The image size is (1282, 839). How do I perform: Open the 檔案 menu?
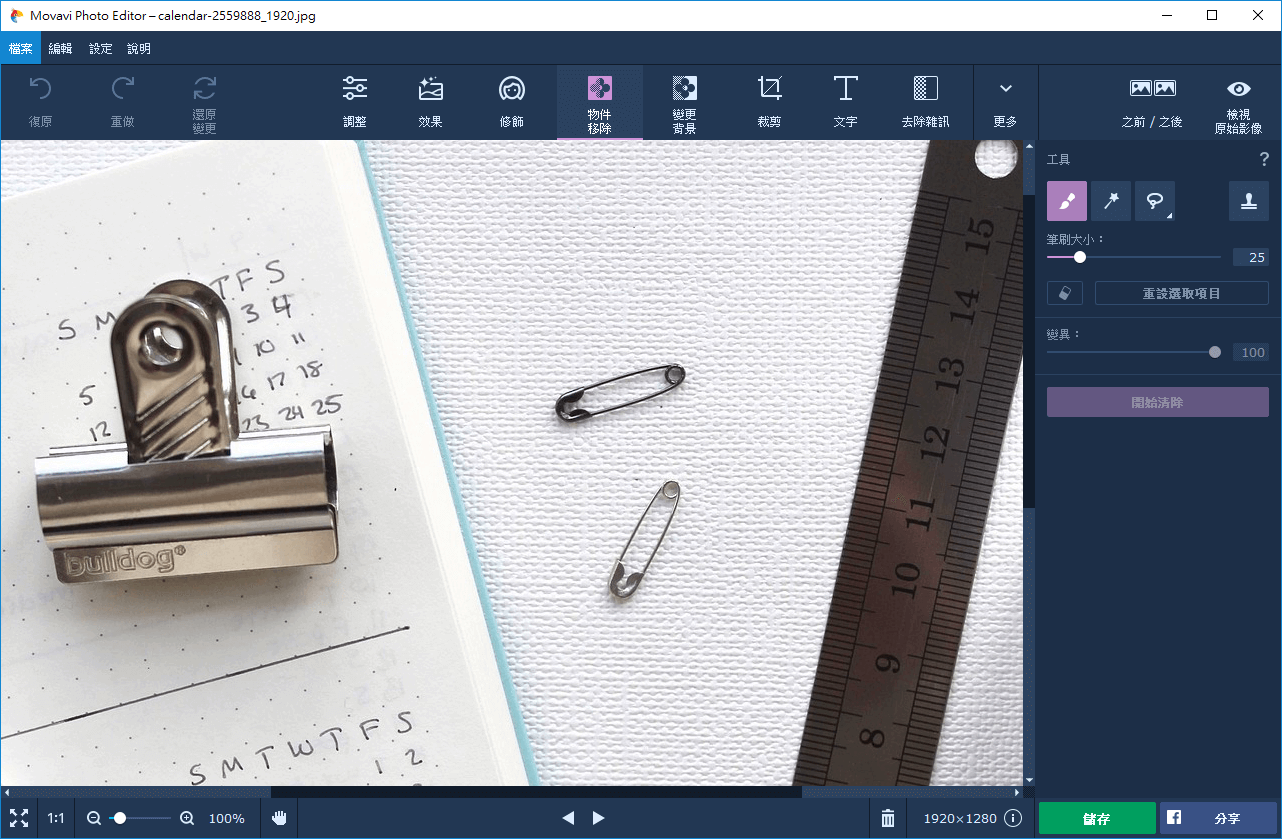20,48
